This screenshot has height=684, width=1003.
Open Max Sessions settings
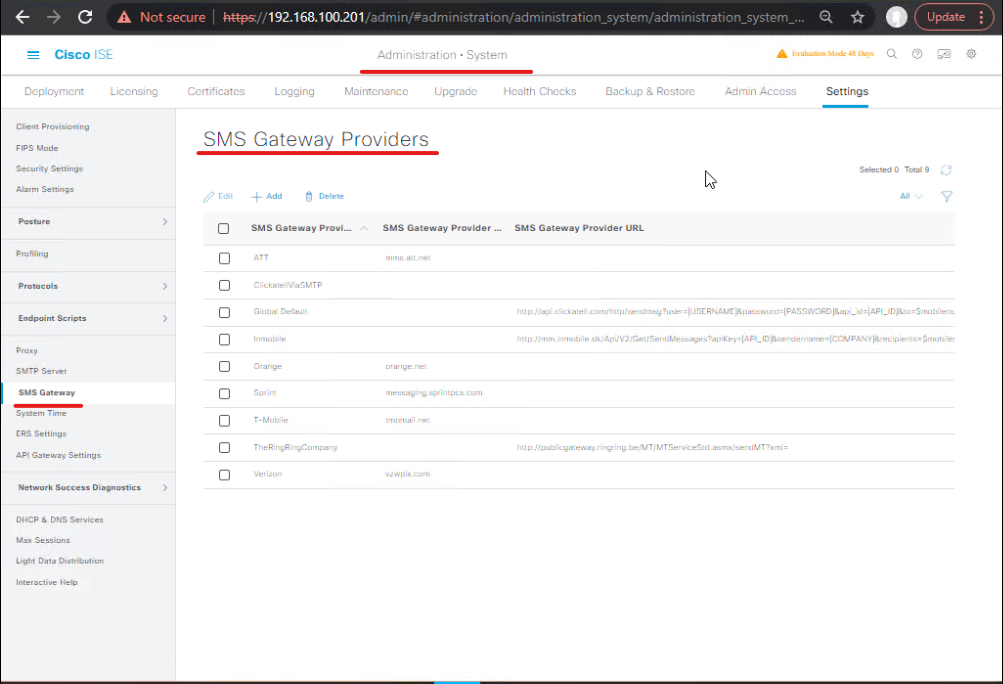click(x=43, y=541)
